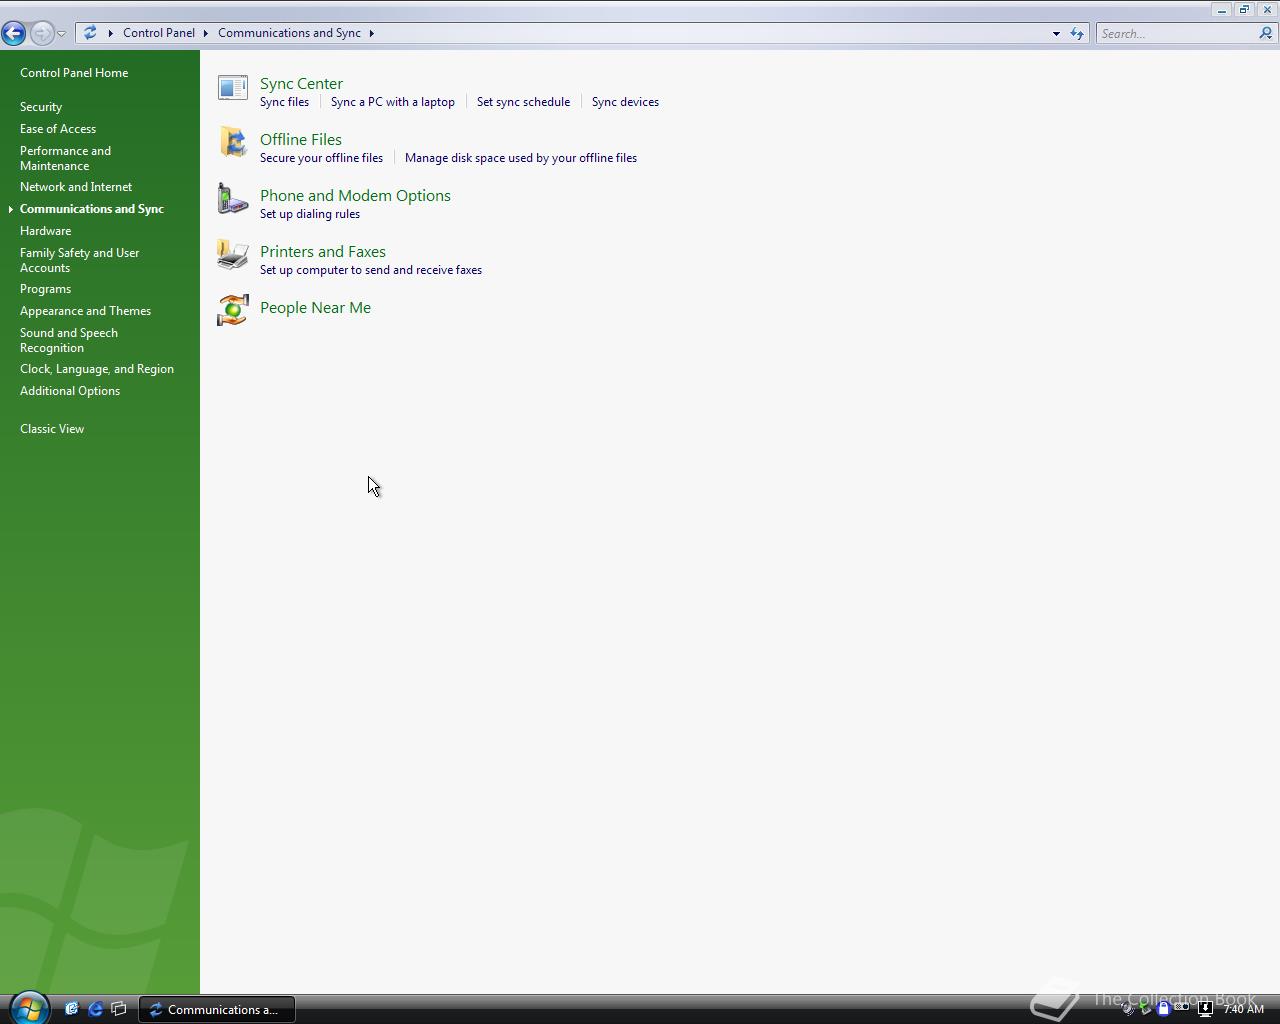Viewport: 1280px width, 1024px height.
Task: Open Performance and Maintenance category
Action: [x=65, y=158]
